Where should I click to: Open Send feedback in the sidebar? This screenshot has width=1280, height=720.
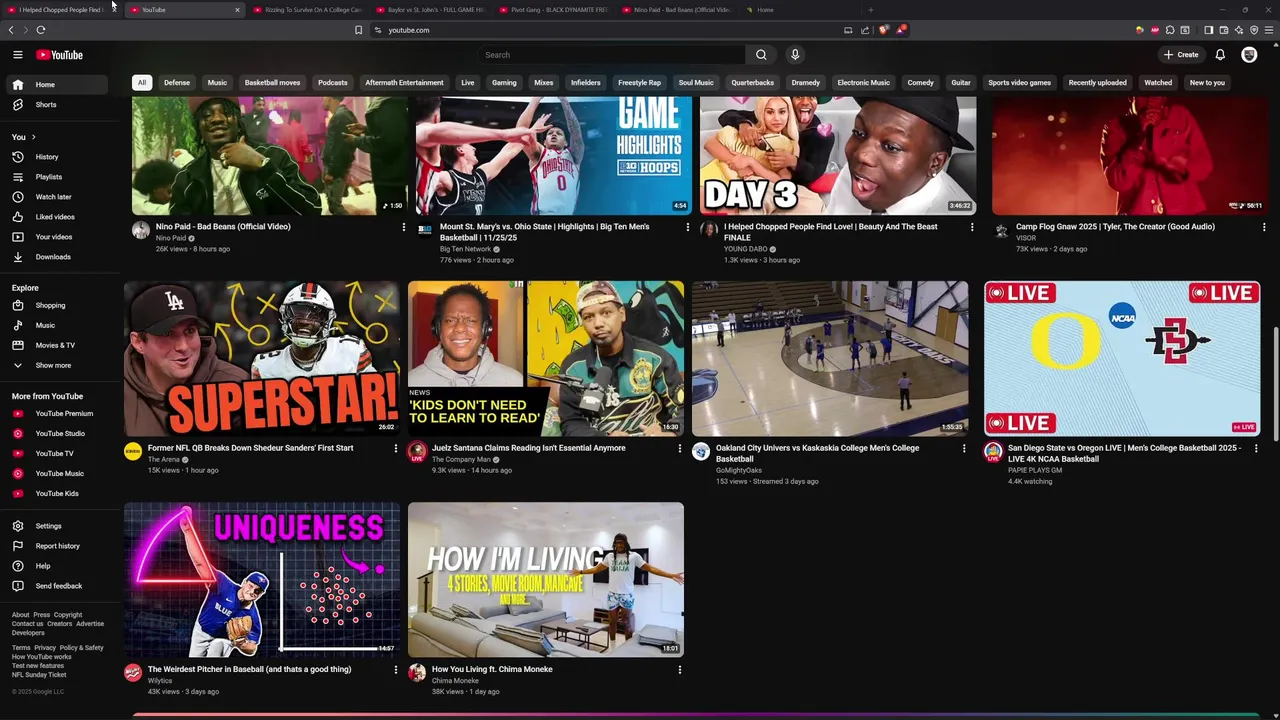pyautogui.click(x=60, y=586)
